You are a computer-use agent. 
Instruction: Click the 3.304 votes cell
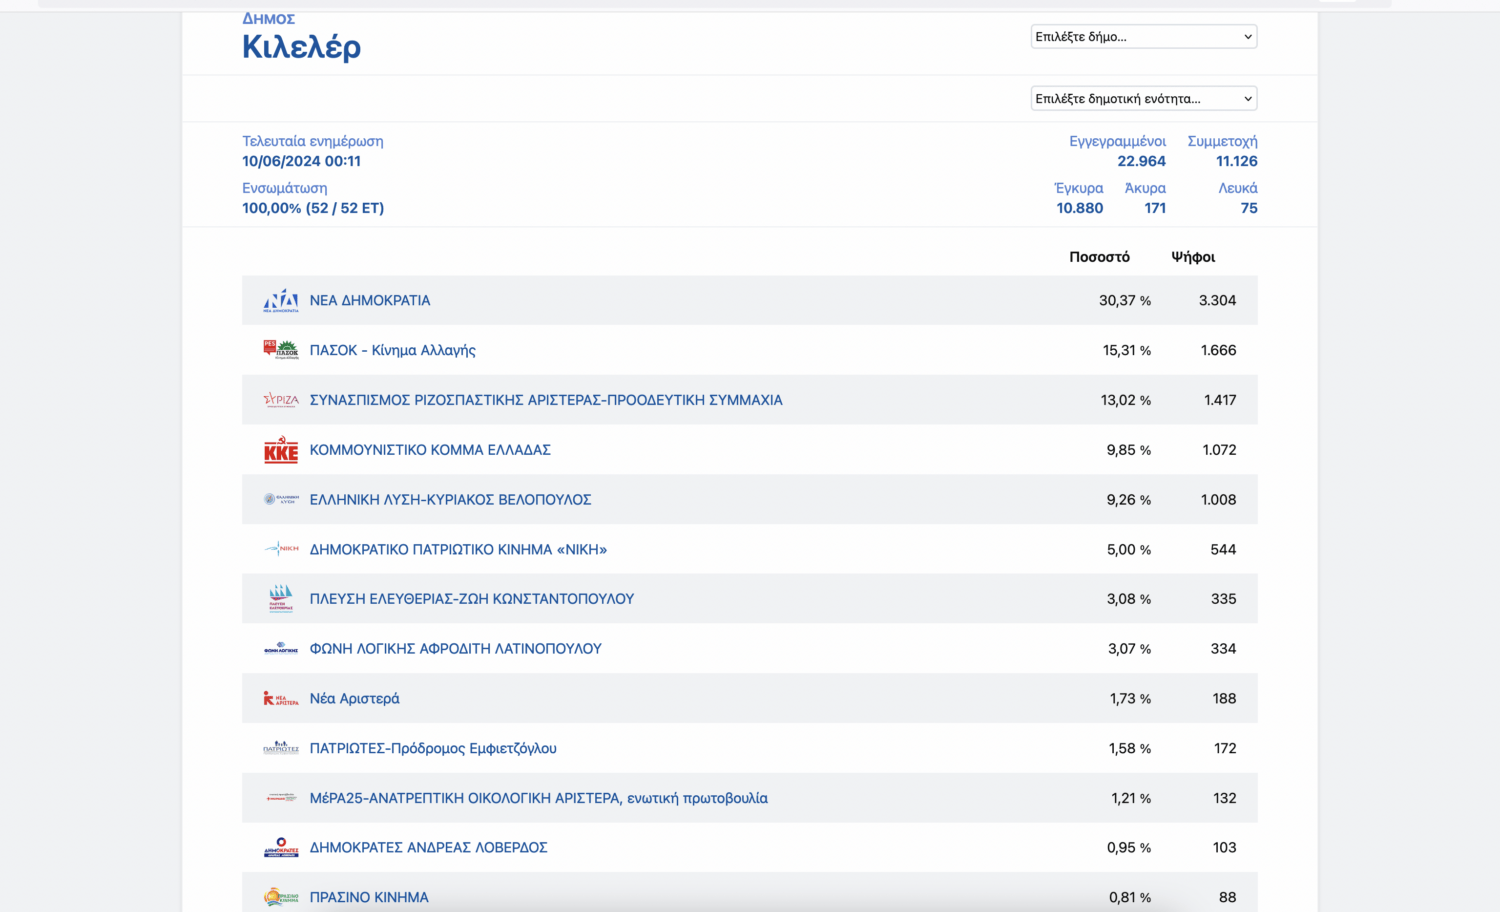click(x=1217, y=300)
